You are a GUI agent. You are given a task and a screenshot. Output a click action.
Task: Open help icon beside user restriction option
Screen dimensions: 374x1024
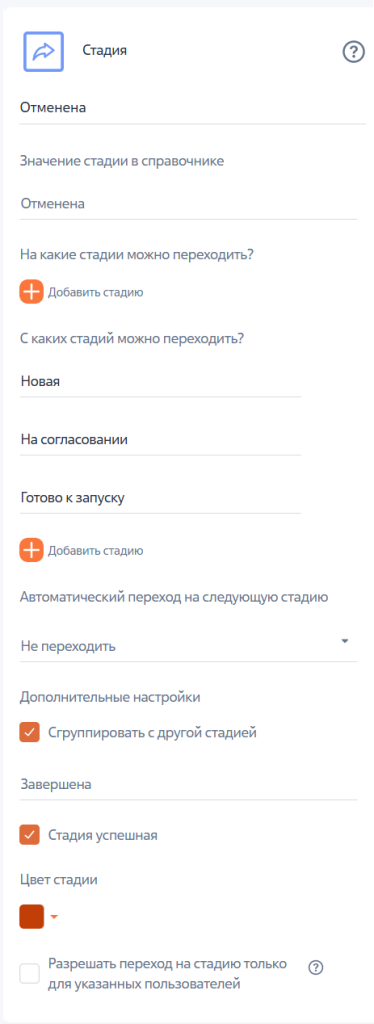316,968
